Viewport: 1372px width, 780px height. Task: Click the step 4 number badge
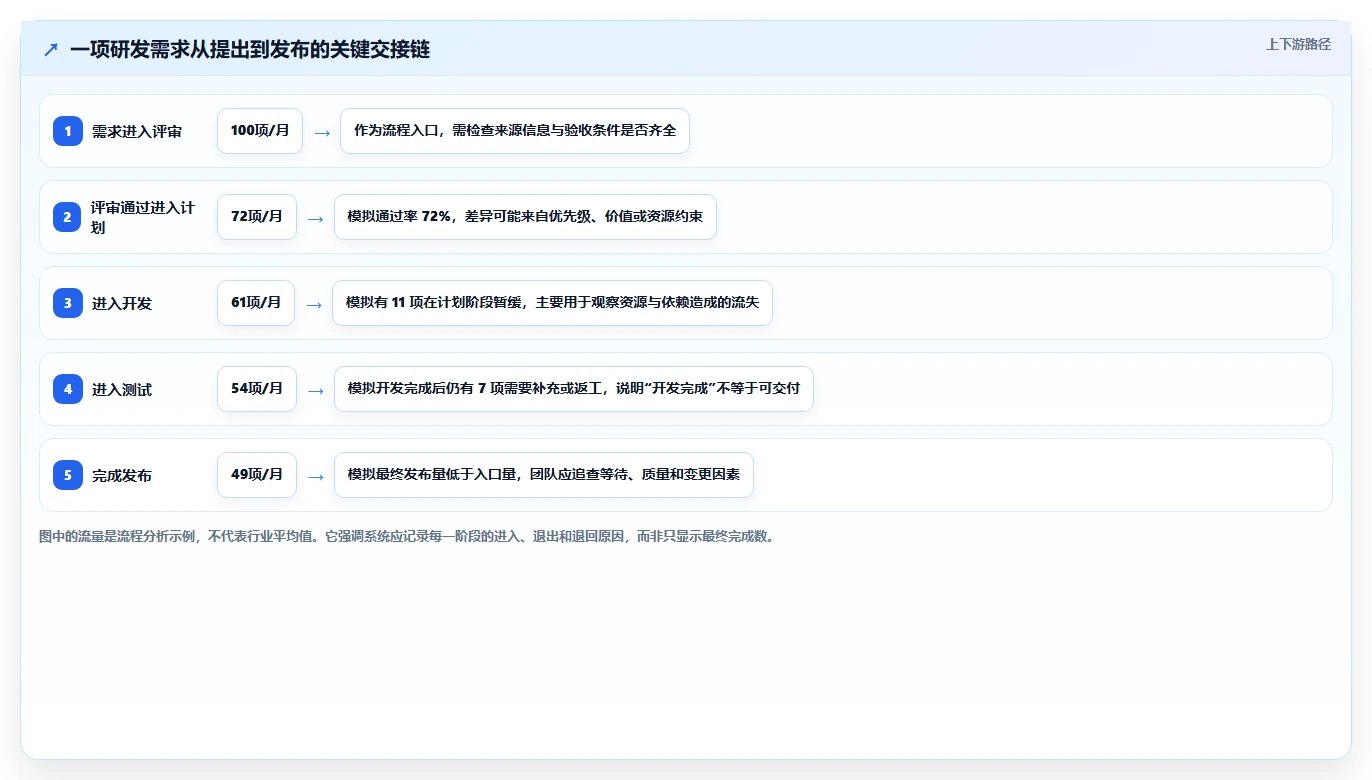(x=68, y=389)
